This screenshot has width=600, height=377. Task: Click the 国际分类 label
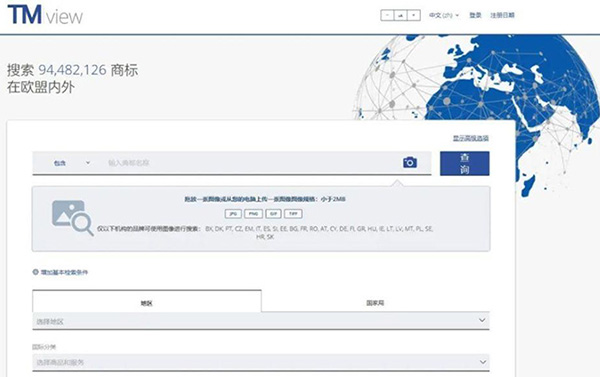[x=44, y=347]
